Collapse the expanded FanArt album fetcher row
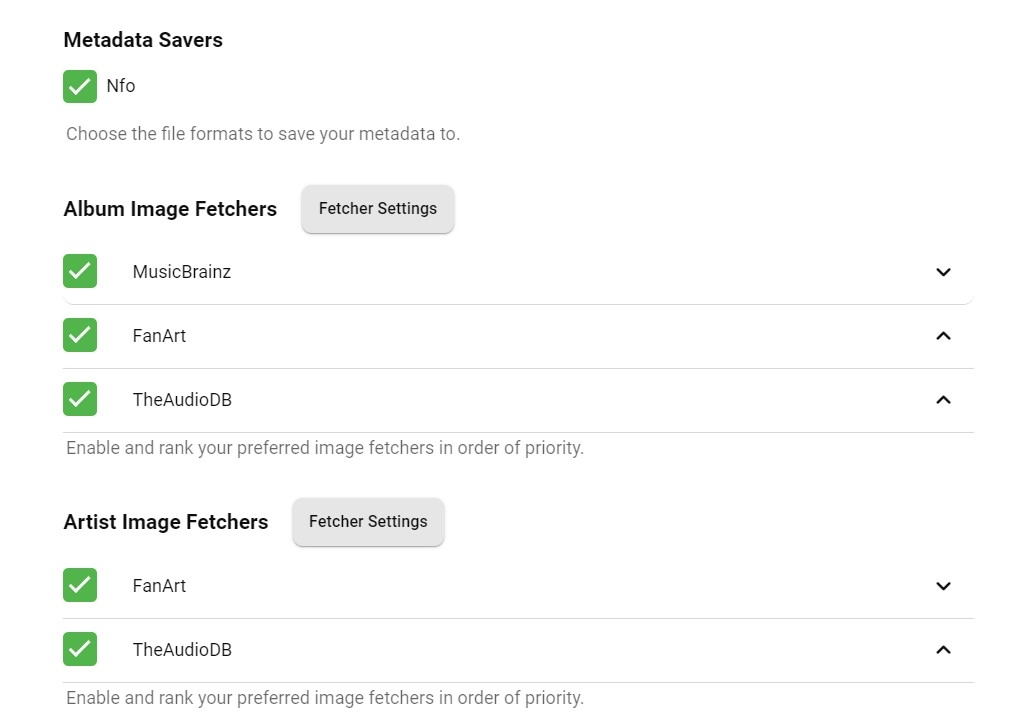1017x722 pixels. [943, 336]
